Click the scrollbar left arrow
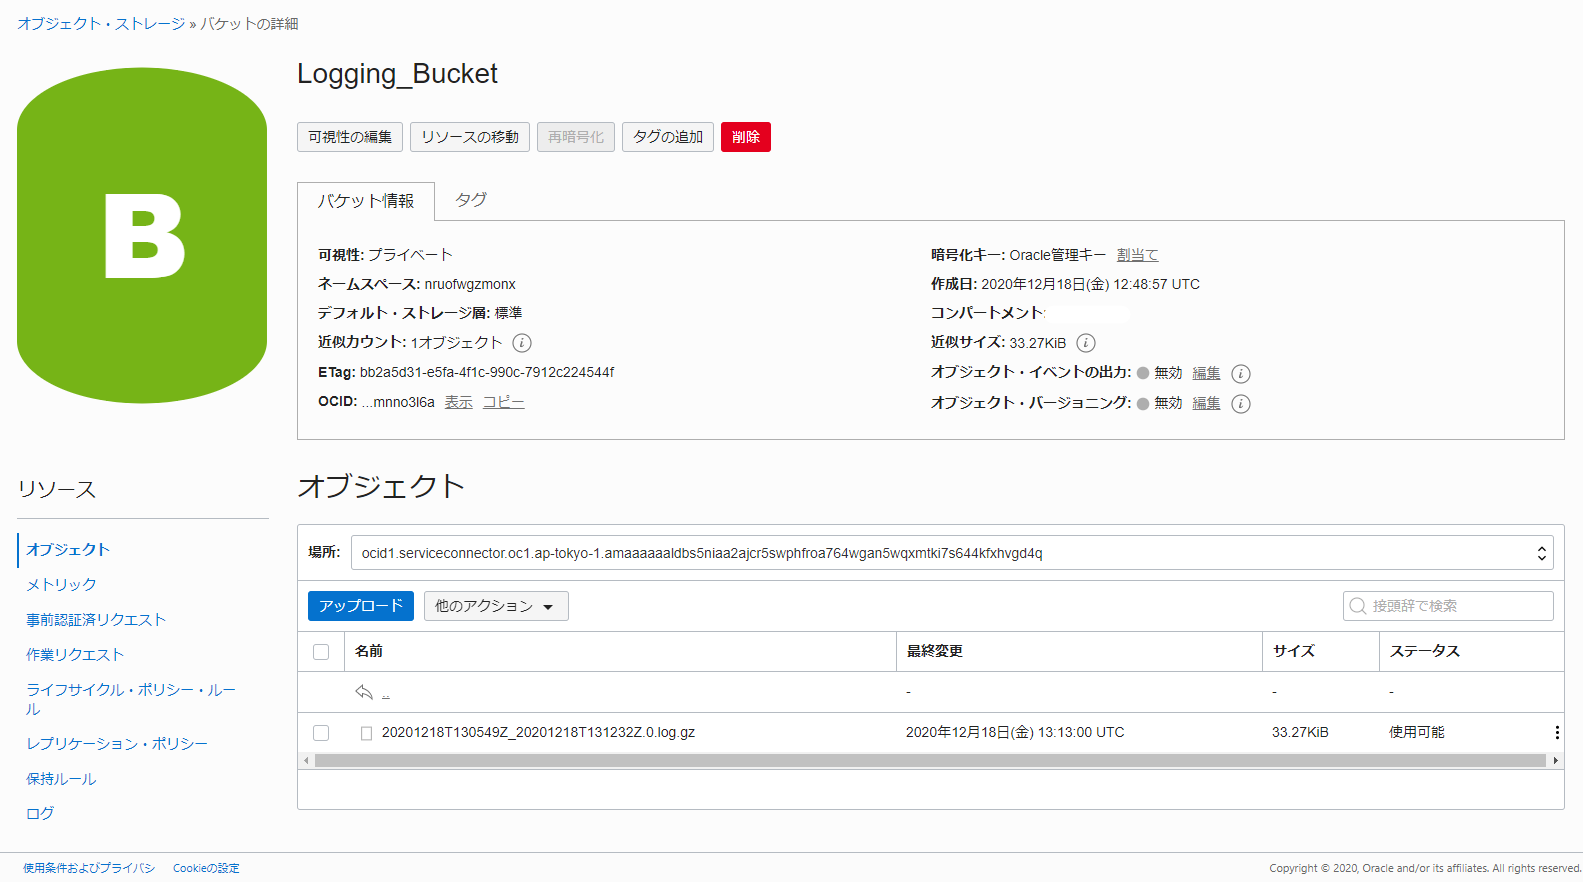The image size is (1583, 882). tap(306, 761)
